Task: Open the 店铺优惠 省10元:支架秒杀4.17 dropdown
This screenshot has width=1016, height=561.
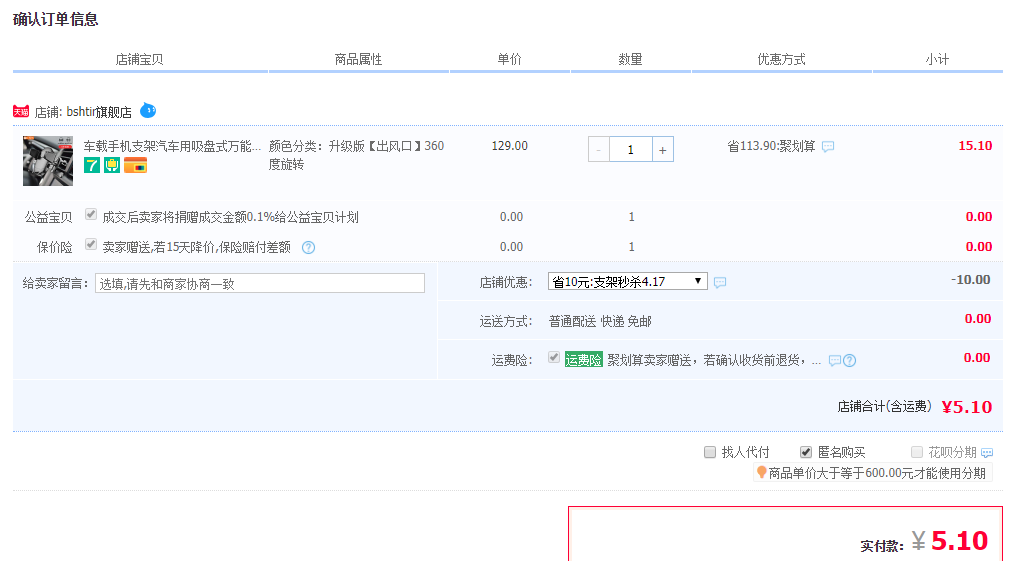Action: [627, 281]
